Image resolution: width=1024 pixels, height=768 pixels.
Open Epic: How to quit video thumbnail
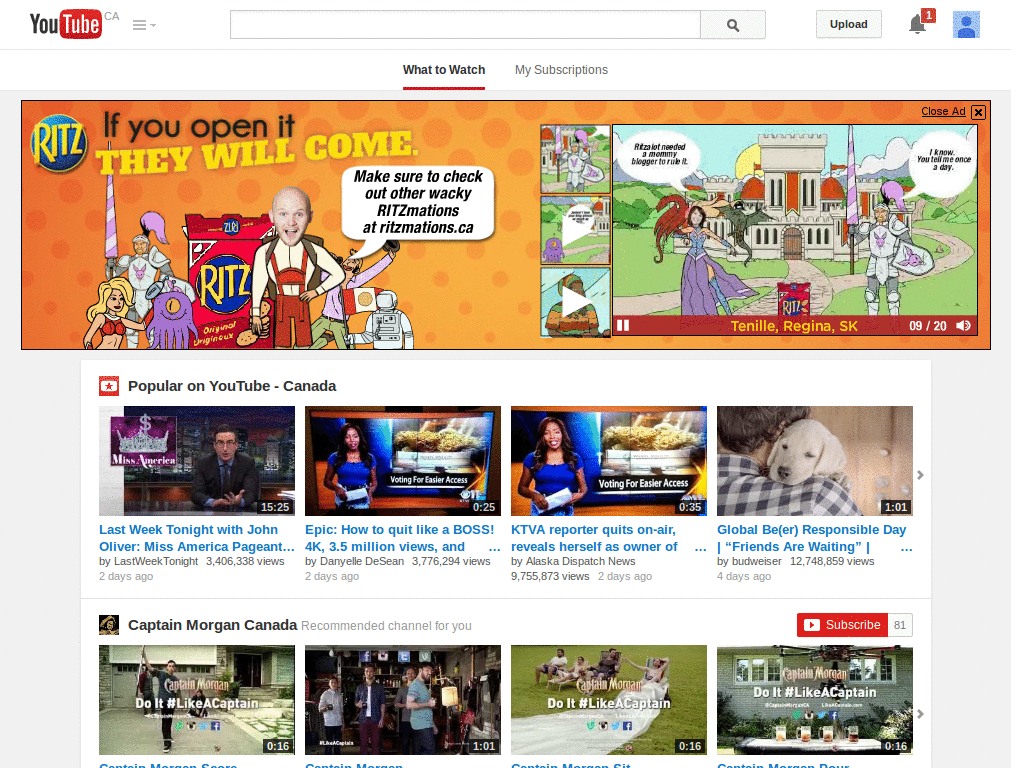[403, 461]
